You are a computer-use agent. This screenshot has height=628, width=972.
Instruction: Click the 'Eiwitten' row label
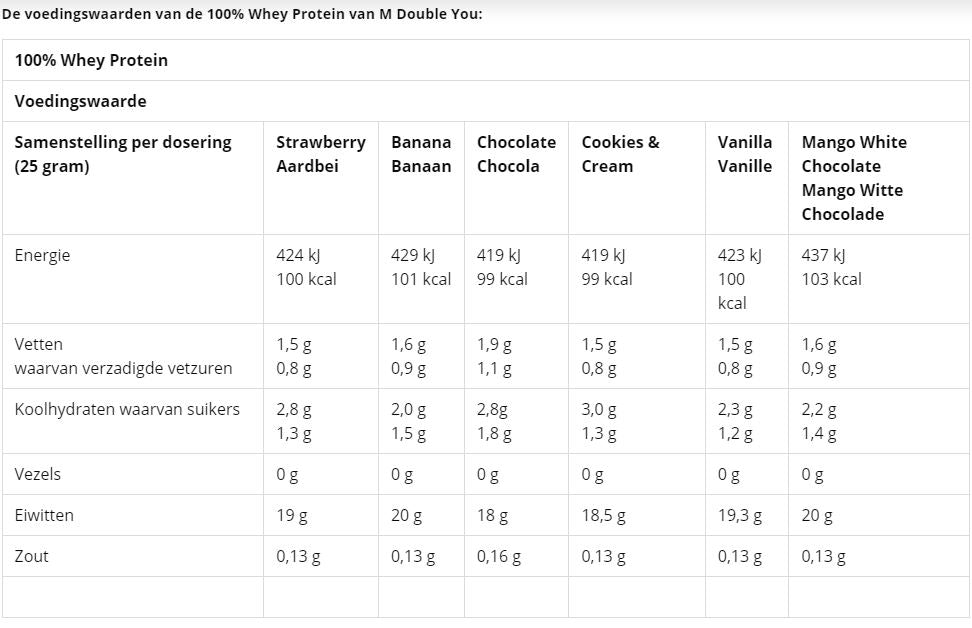point(44,515)
